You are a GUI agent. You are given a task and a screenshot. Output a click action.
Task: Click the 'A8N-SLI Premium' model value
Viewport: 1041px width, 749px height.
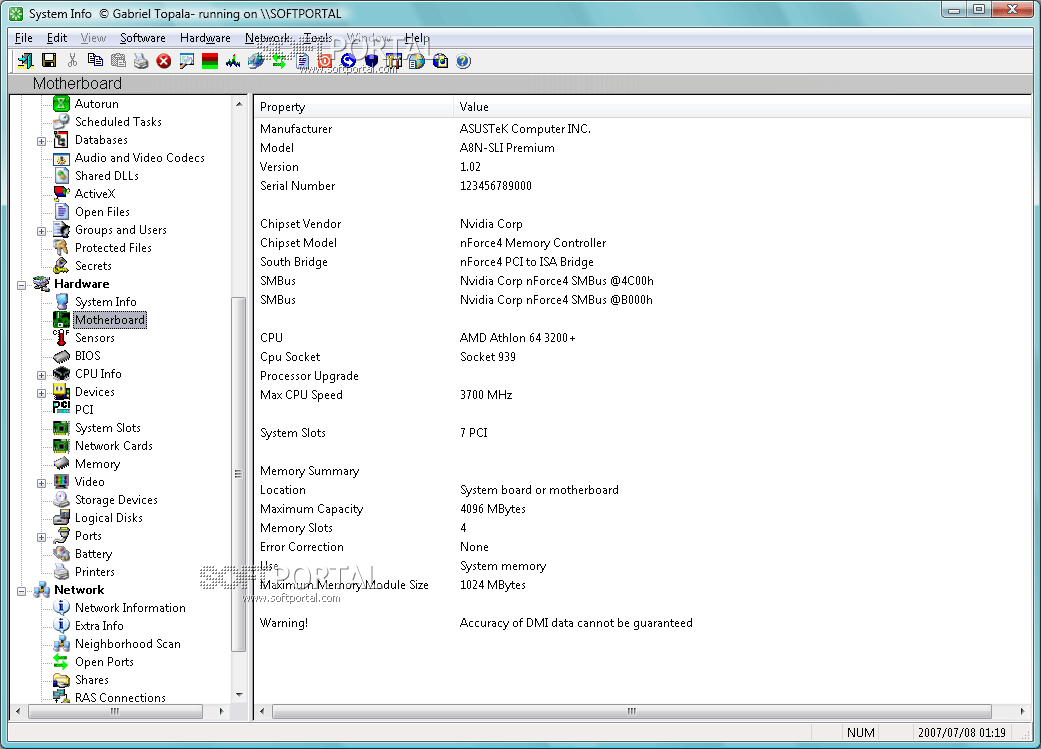pyautogui.click(x=507, y=148)
